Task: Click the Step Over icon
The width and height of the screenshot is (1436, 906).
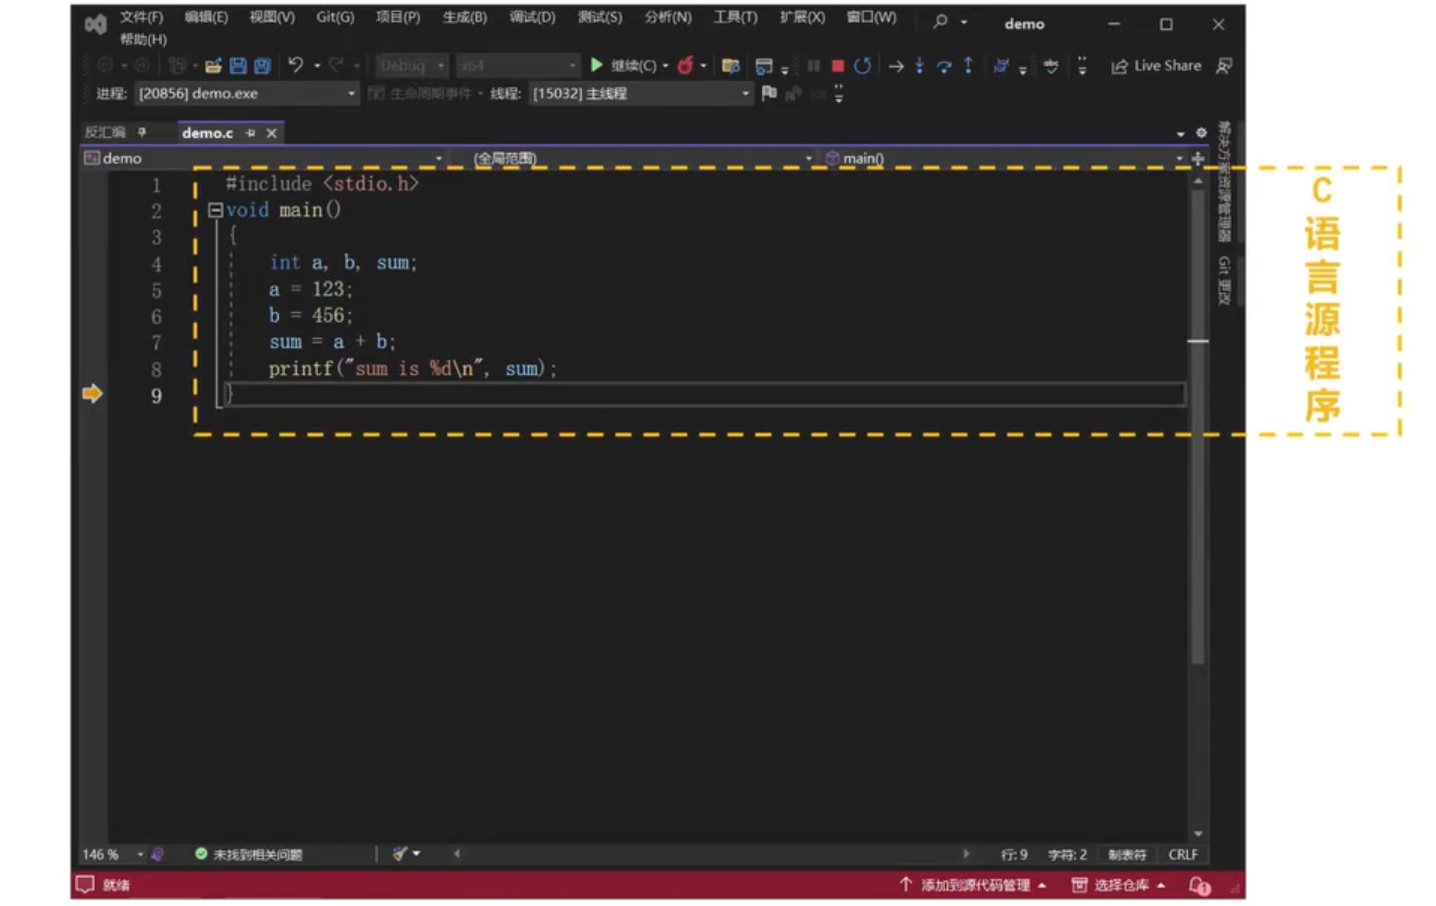Action: click(944, 66)
